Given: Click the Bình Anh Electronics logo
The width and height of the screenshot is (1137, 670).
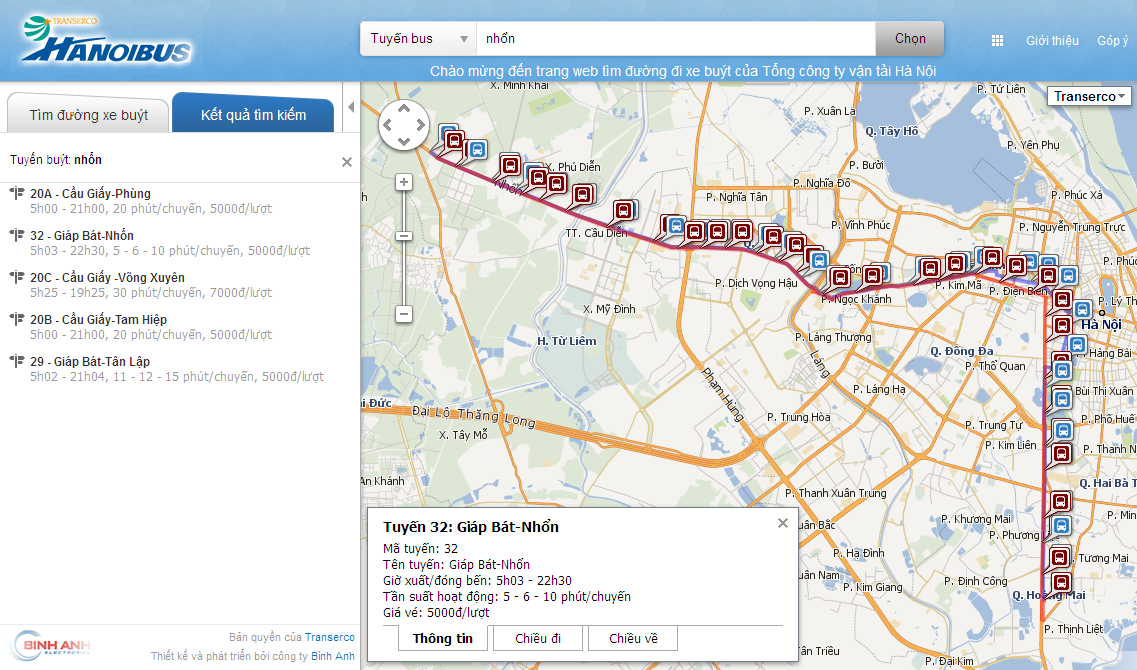Looking at the screenshot, I should click(52, 645).
